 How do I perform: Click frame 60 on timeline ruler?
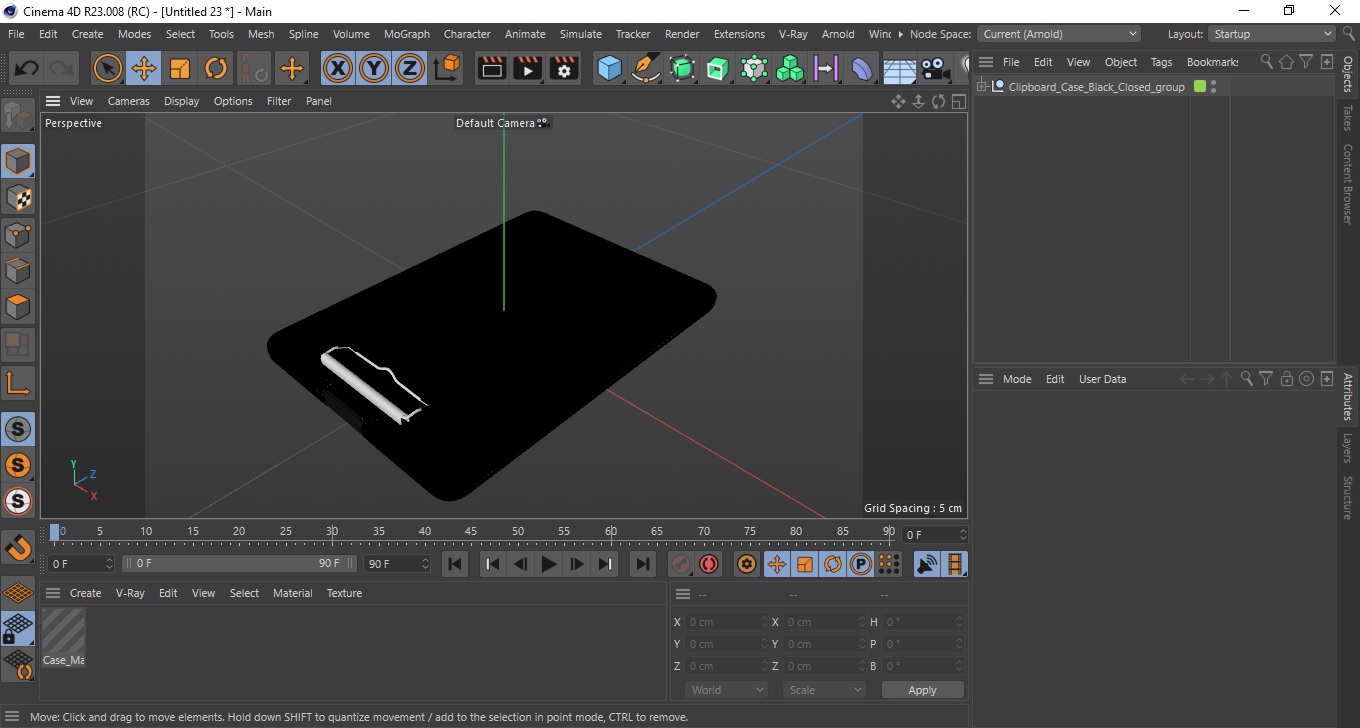pos(611,531)
